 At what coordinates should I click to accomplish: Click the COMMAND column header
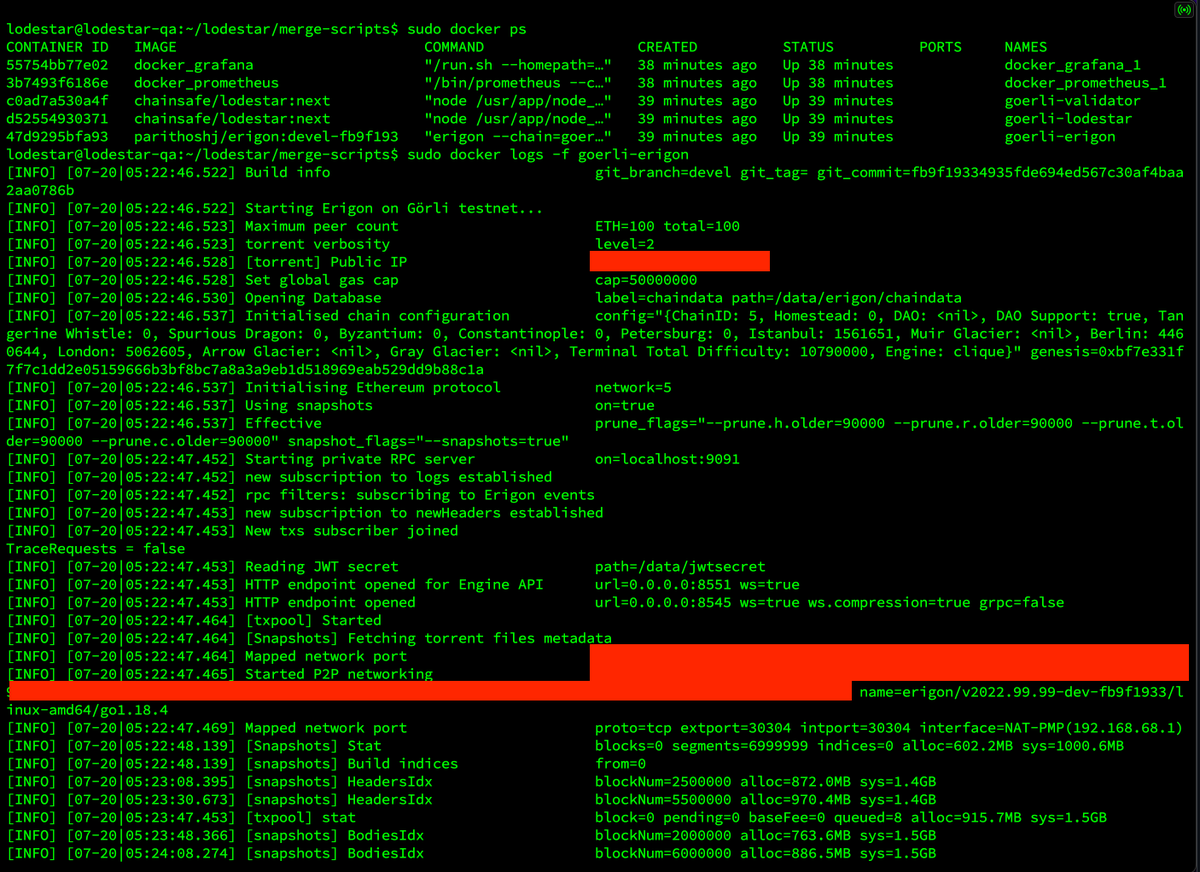(454, 47)
